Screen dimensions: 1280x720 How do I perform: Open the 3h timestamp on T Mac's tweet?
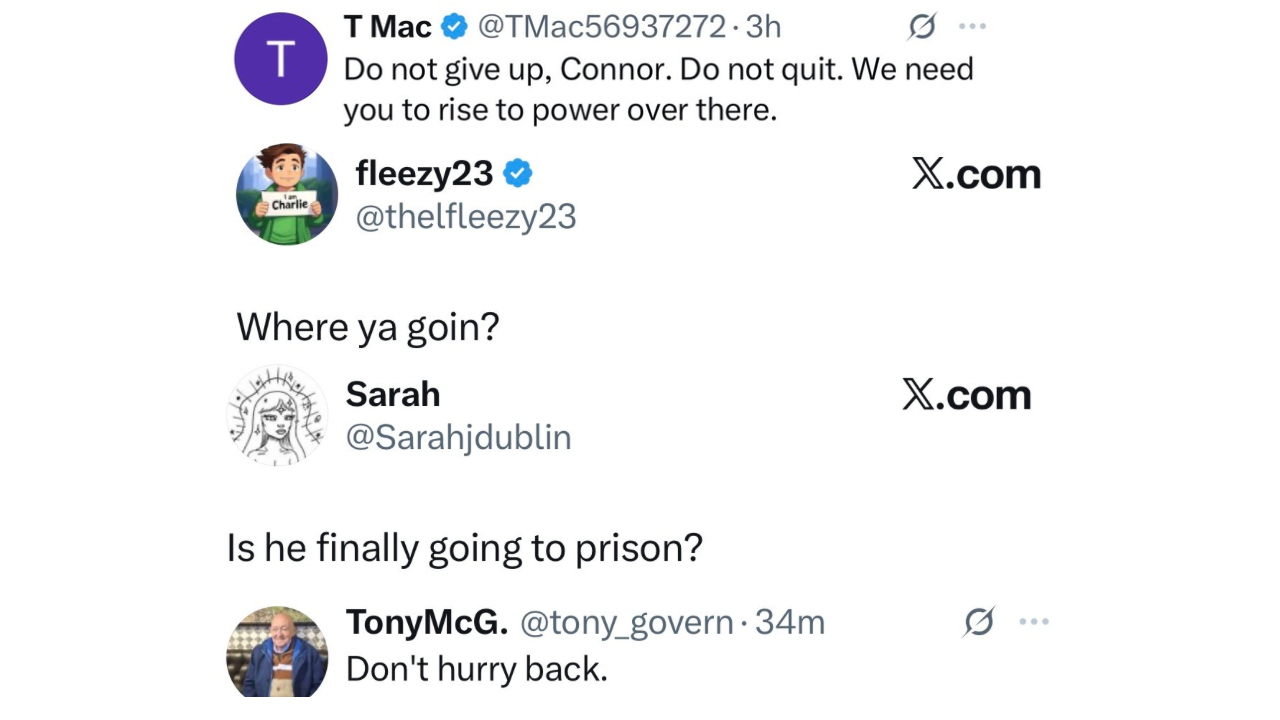click(x=763, y=27)
